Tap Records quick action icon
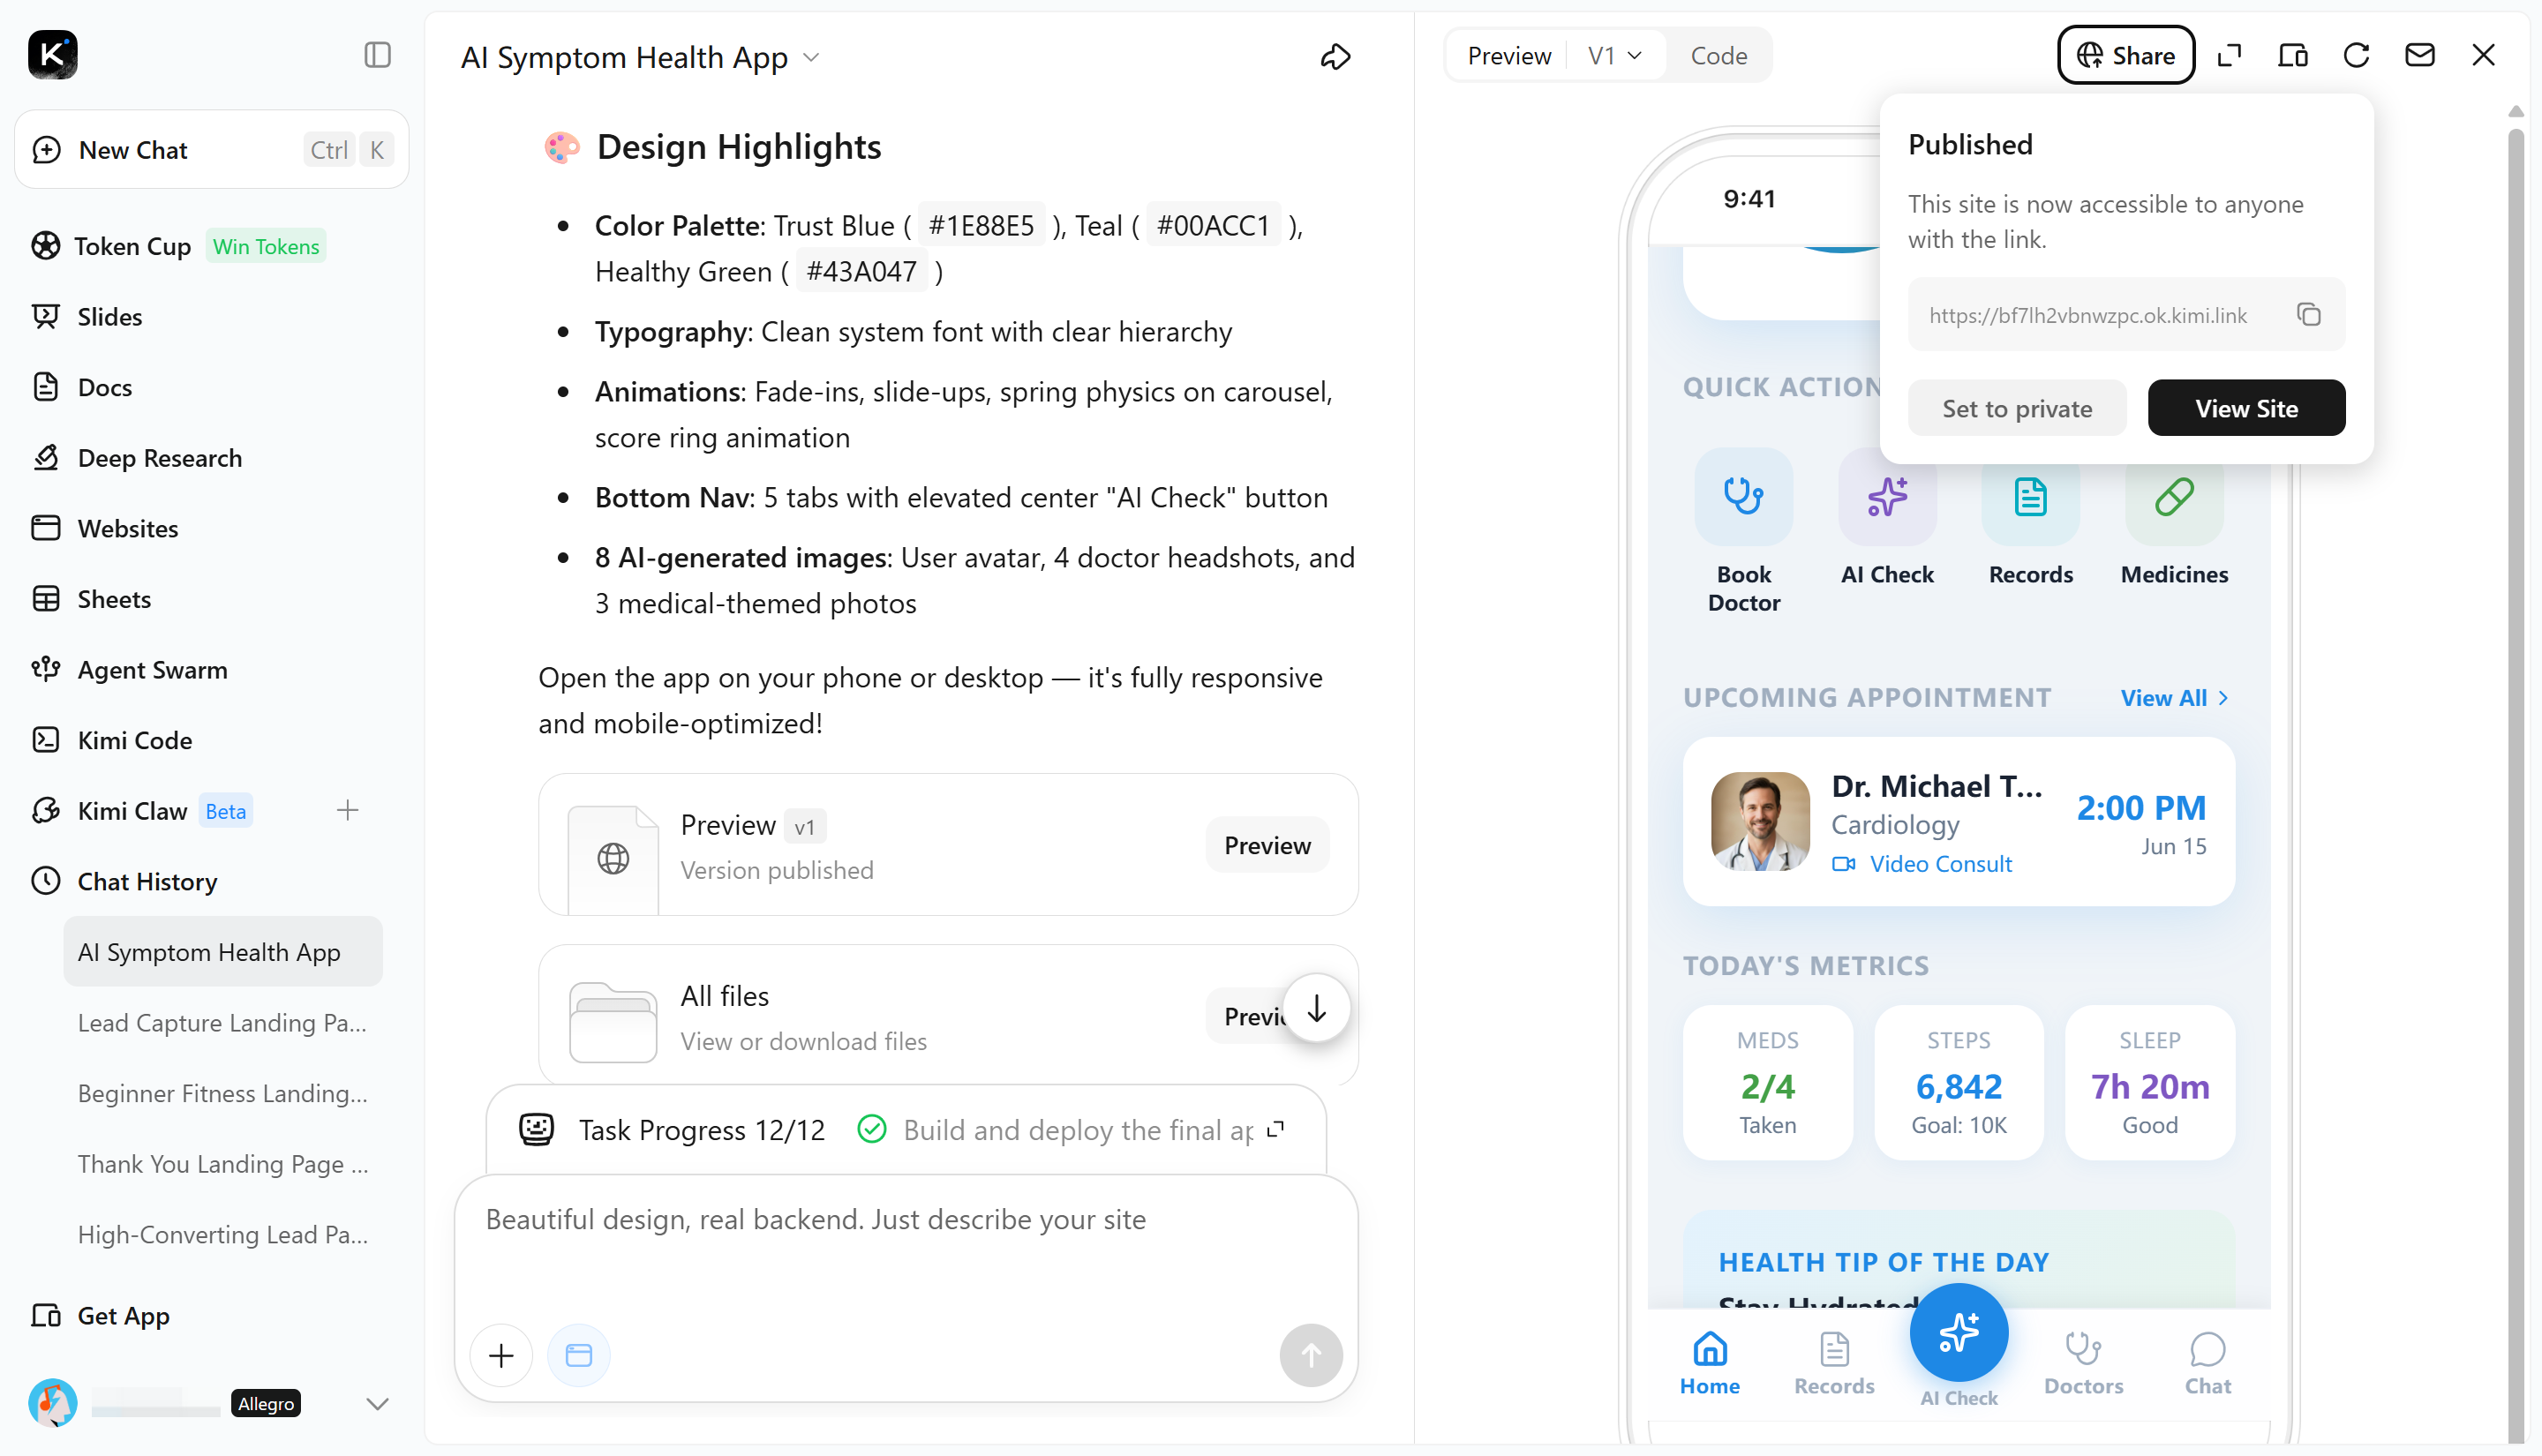 click(x=2030, y=496)
